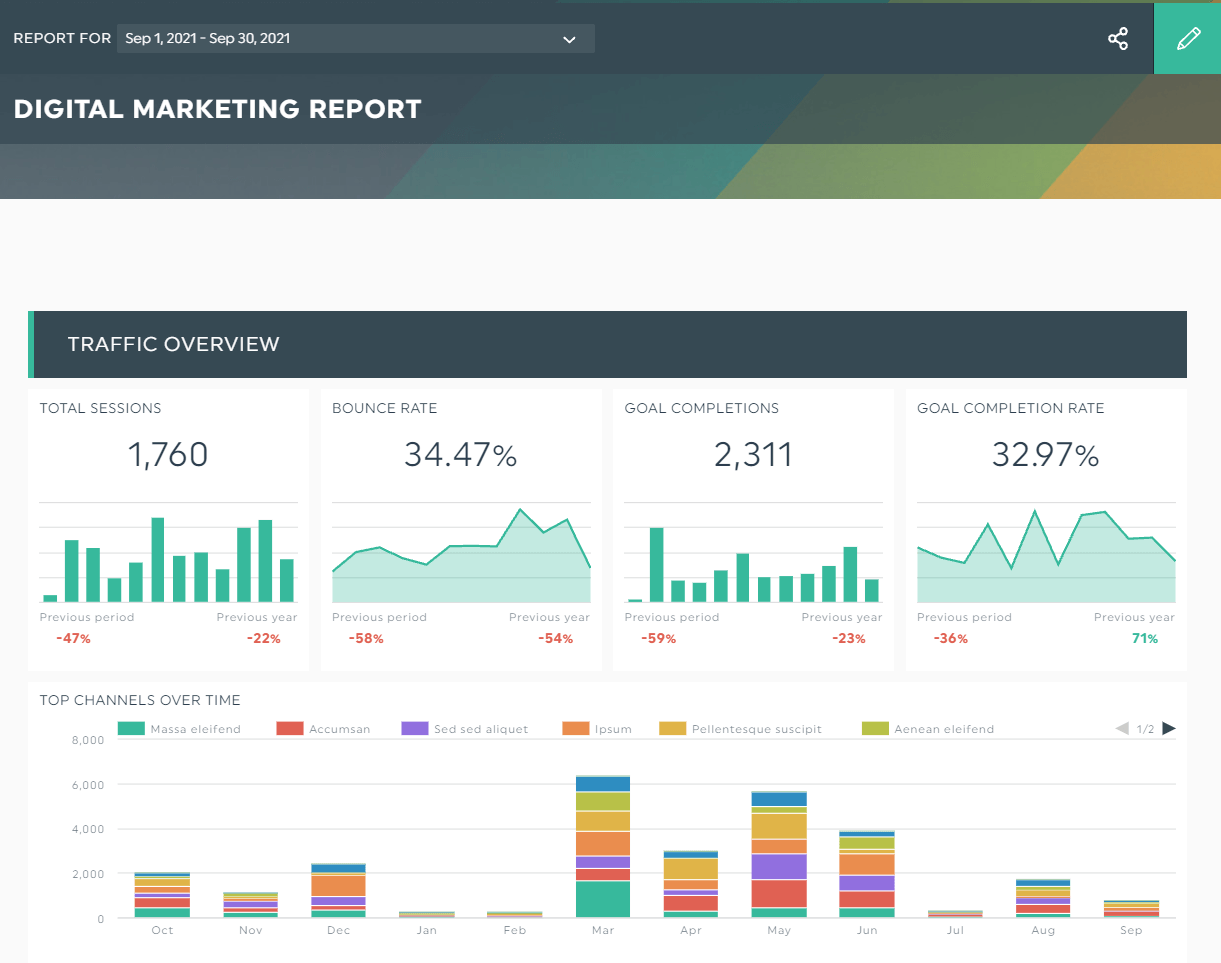Open the report date range dropdown
This screenshot has width=1221, height=963.
point(356,39)
